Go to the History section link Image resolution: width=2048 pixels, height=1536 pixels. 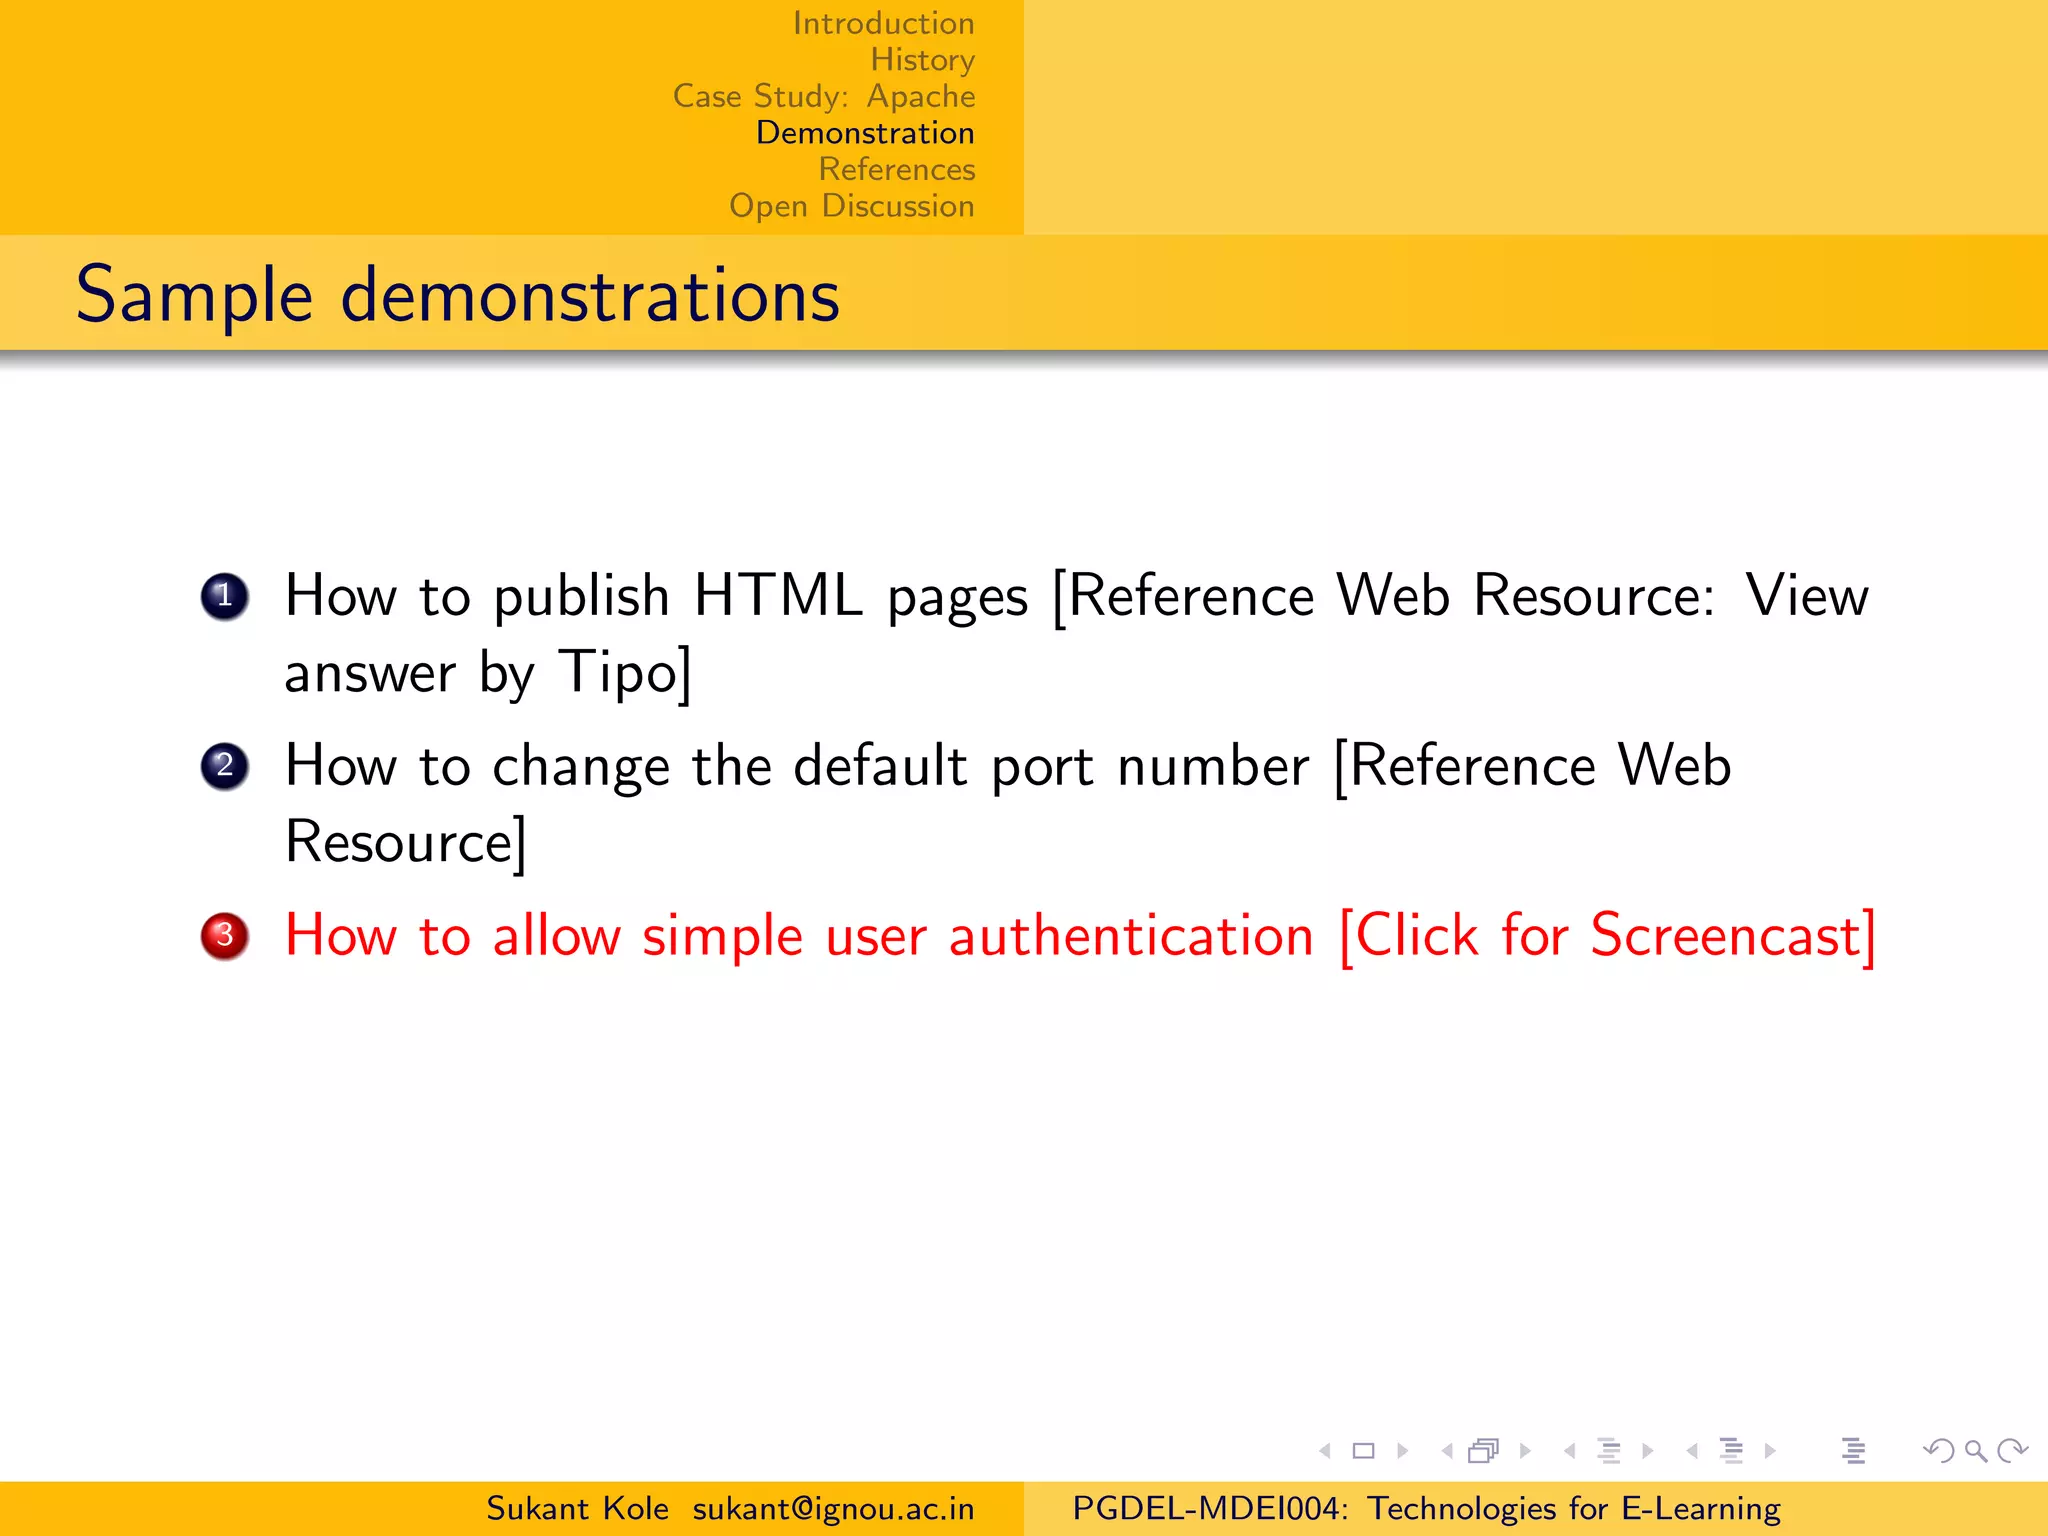tap(922, 60)
